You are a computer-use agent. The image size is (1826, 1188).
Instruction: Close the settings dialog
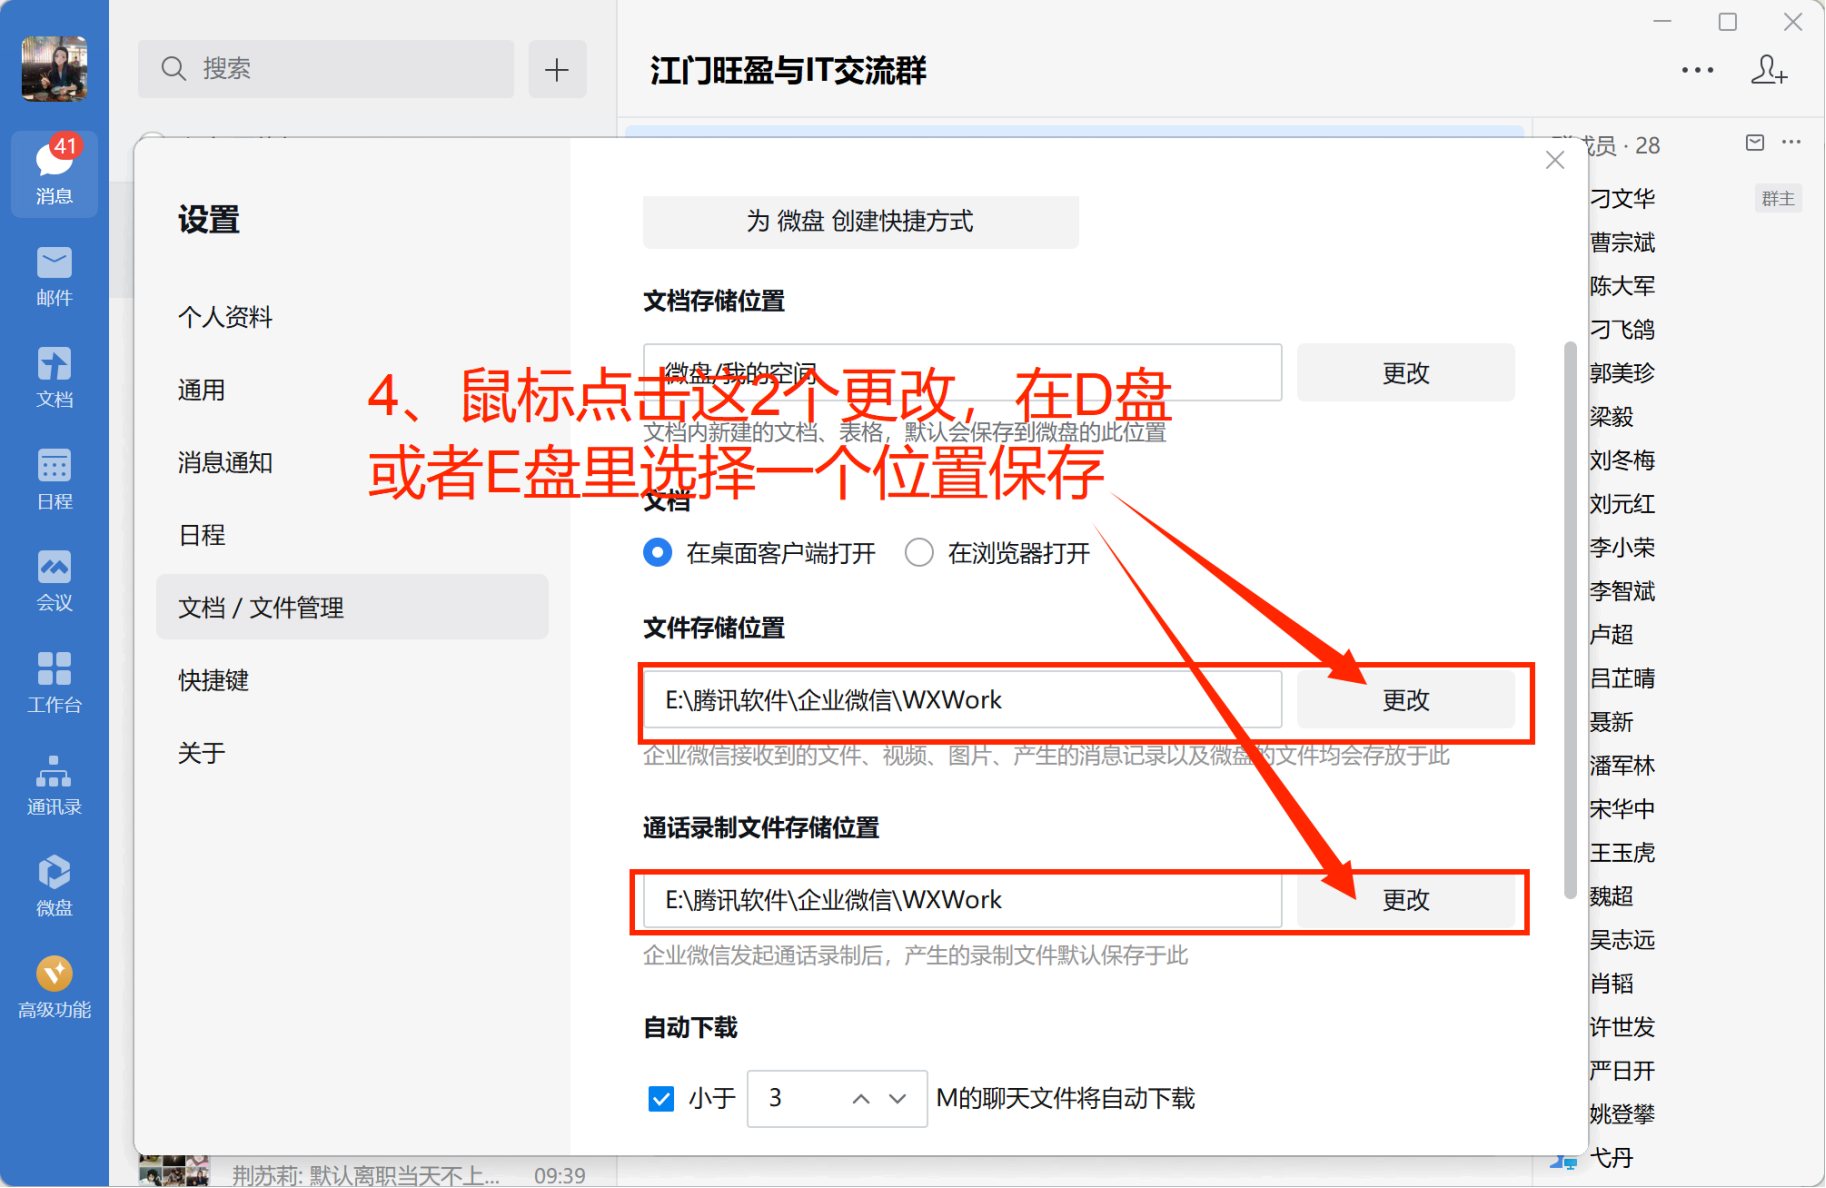pyautogui.click(x=1555, y=160)
